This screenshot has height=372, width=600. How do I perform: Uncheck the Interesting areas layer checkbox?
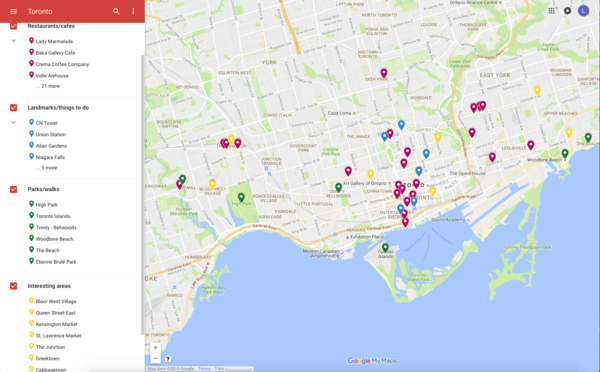[x=13, y=286]
